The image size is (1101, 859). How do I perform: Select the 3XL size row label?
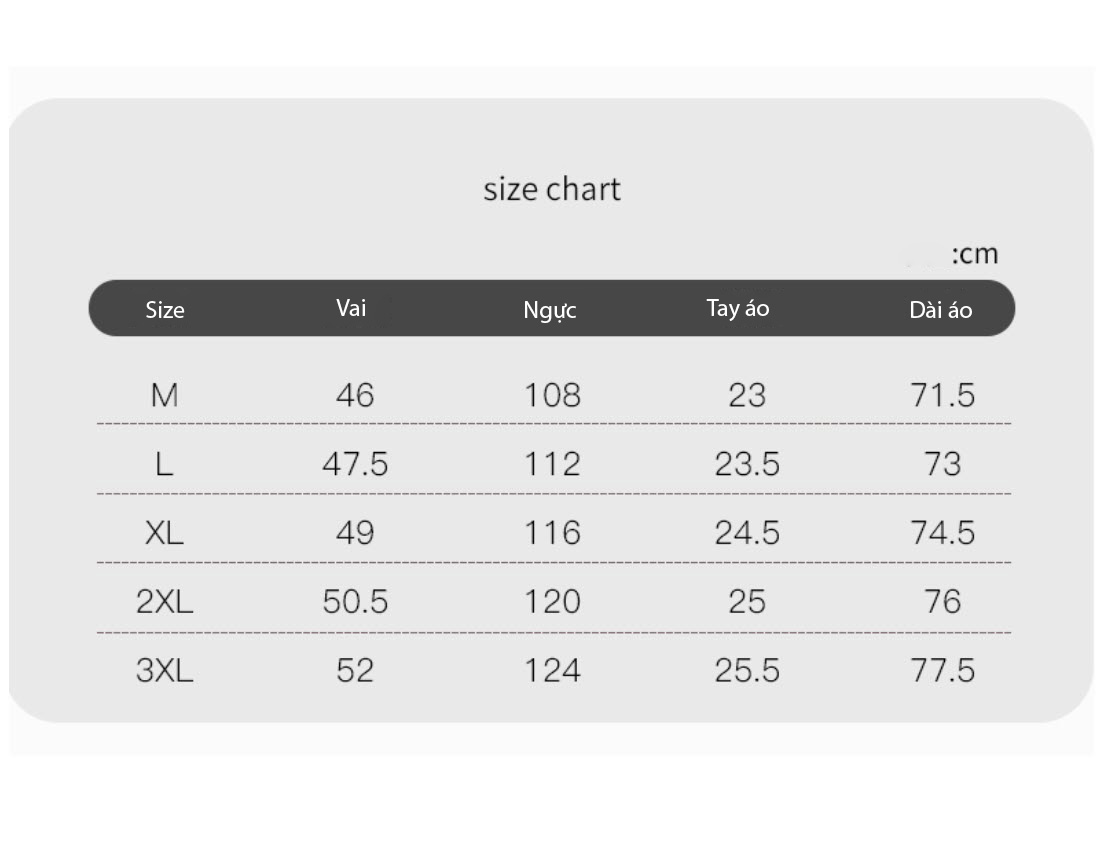pyautogui.click(x=164, y=671)
